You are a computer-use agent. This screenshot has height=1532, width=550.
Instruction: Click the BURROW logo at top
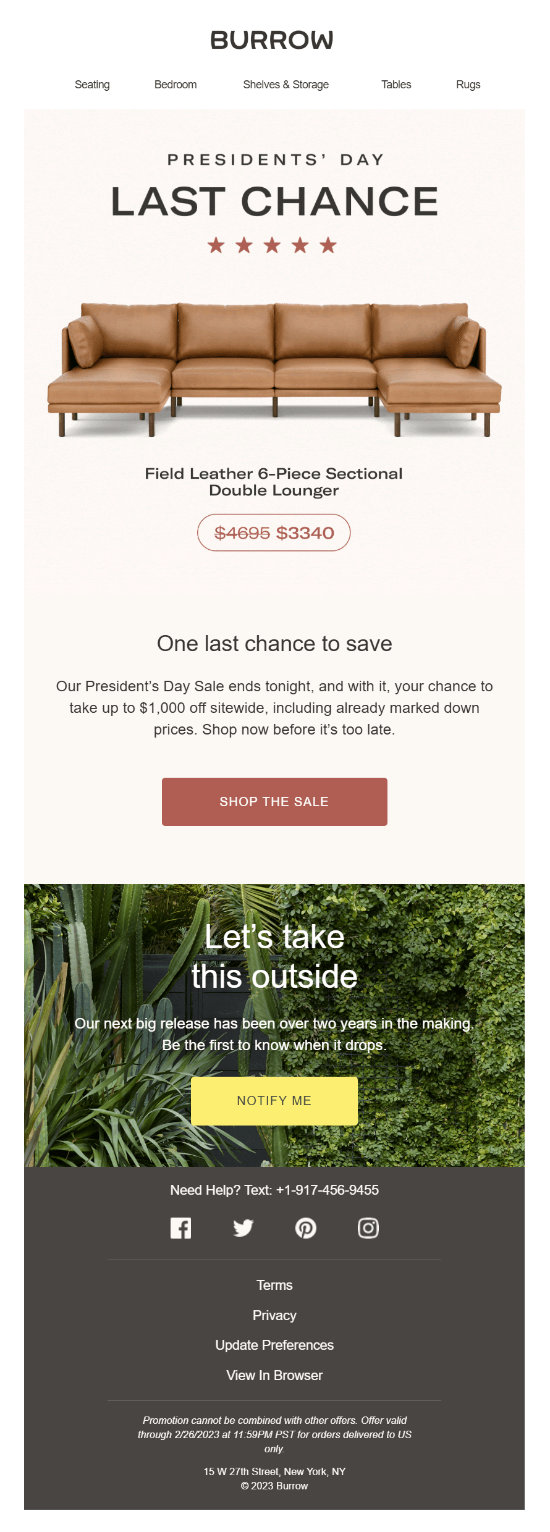(x=272, y=40)
